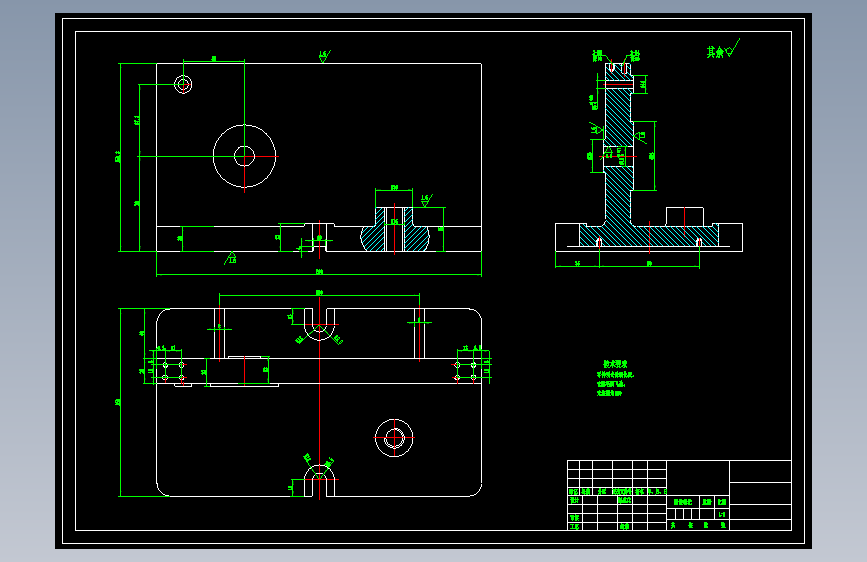
Task: Select the 其余 surface finish note
Action: [x=723, y=49]
